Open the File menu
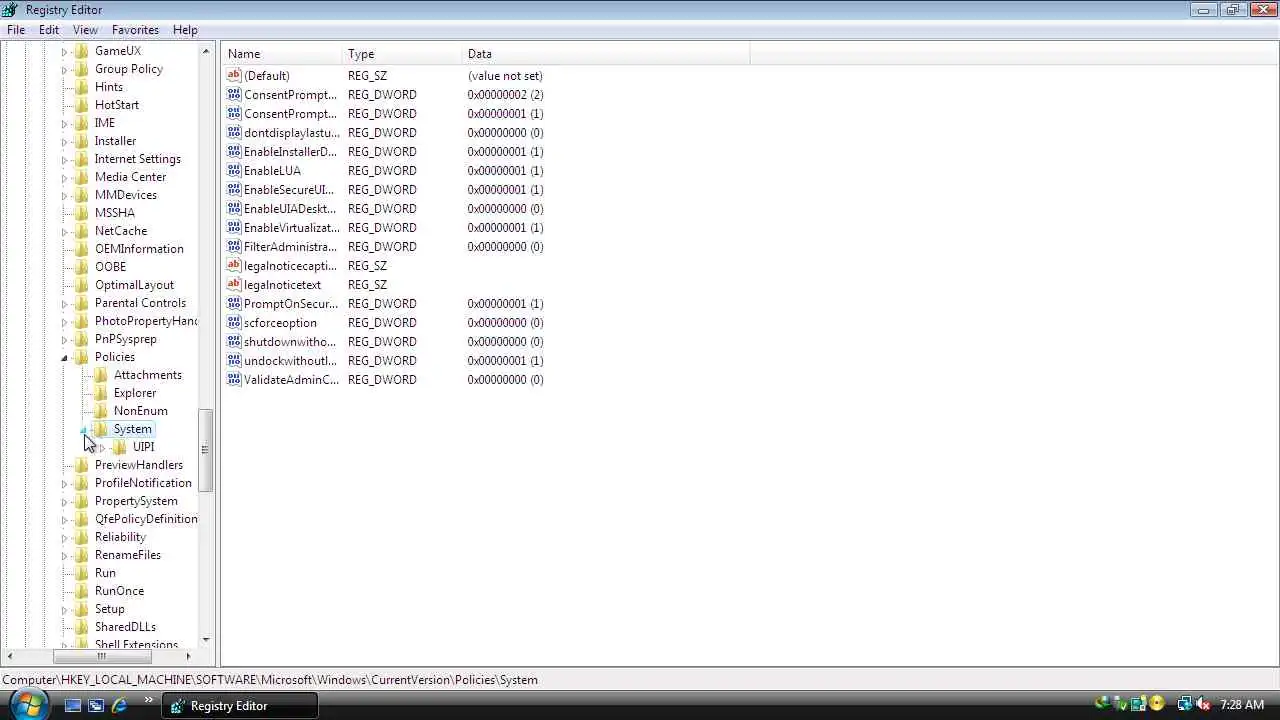The height and width of the screenshot is (720, 1280). 16,30
